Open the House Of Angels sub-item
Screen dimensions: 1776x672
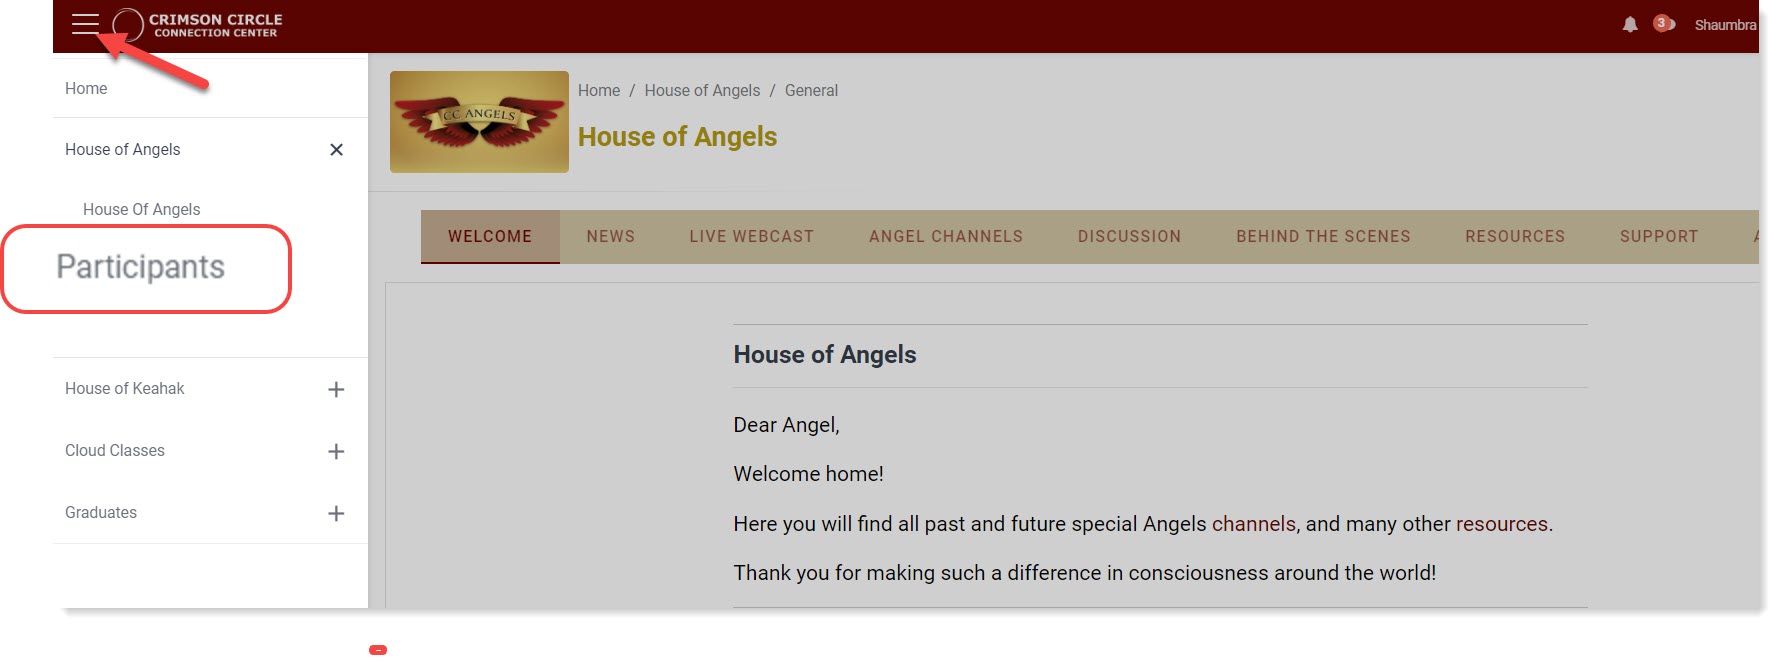point(142,209)
